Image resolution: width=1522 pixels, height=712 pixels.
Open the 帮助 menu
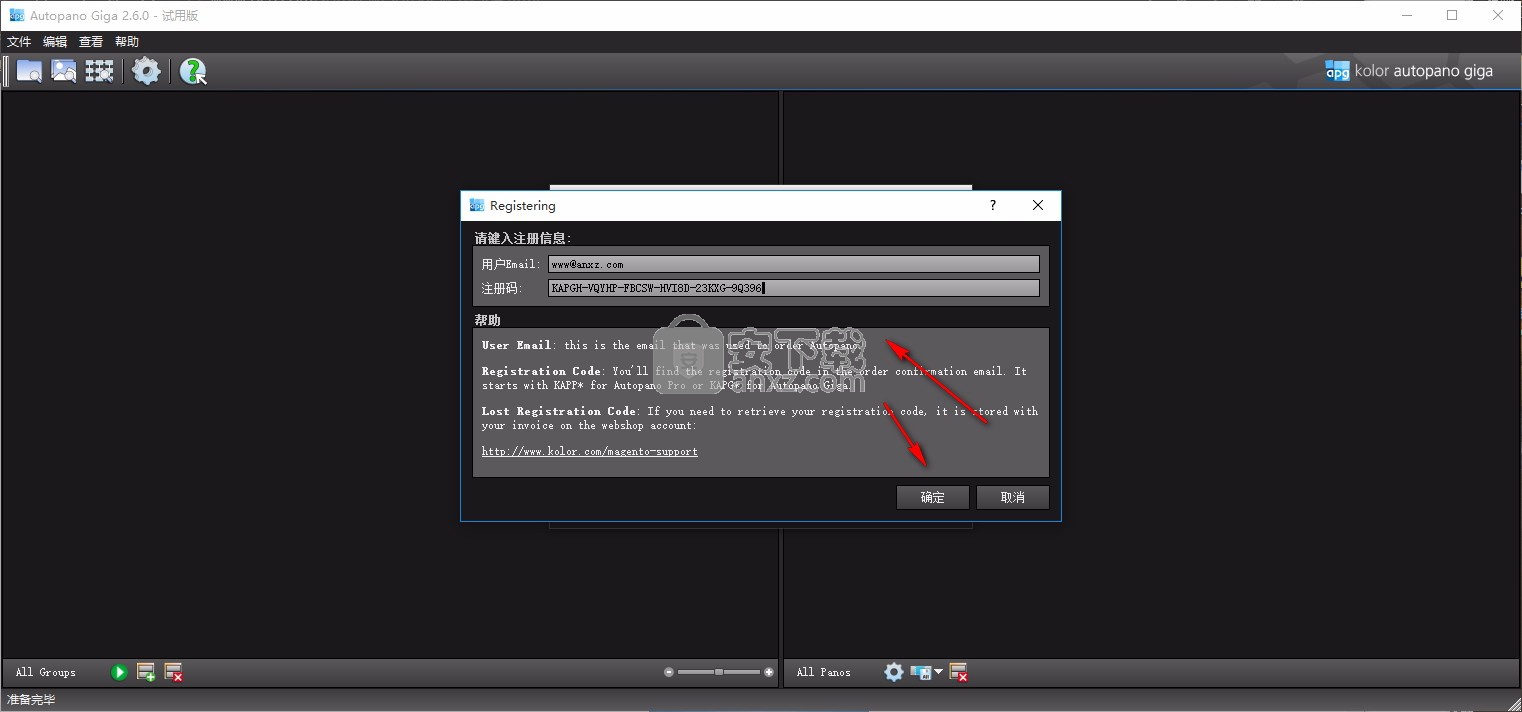[127, 42]
